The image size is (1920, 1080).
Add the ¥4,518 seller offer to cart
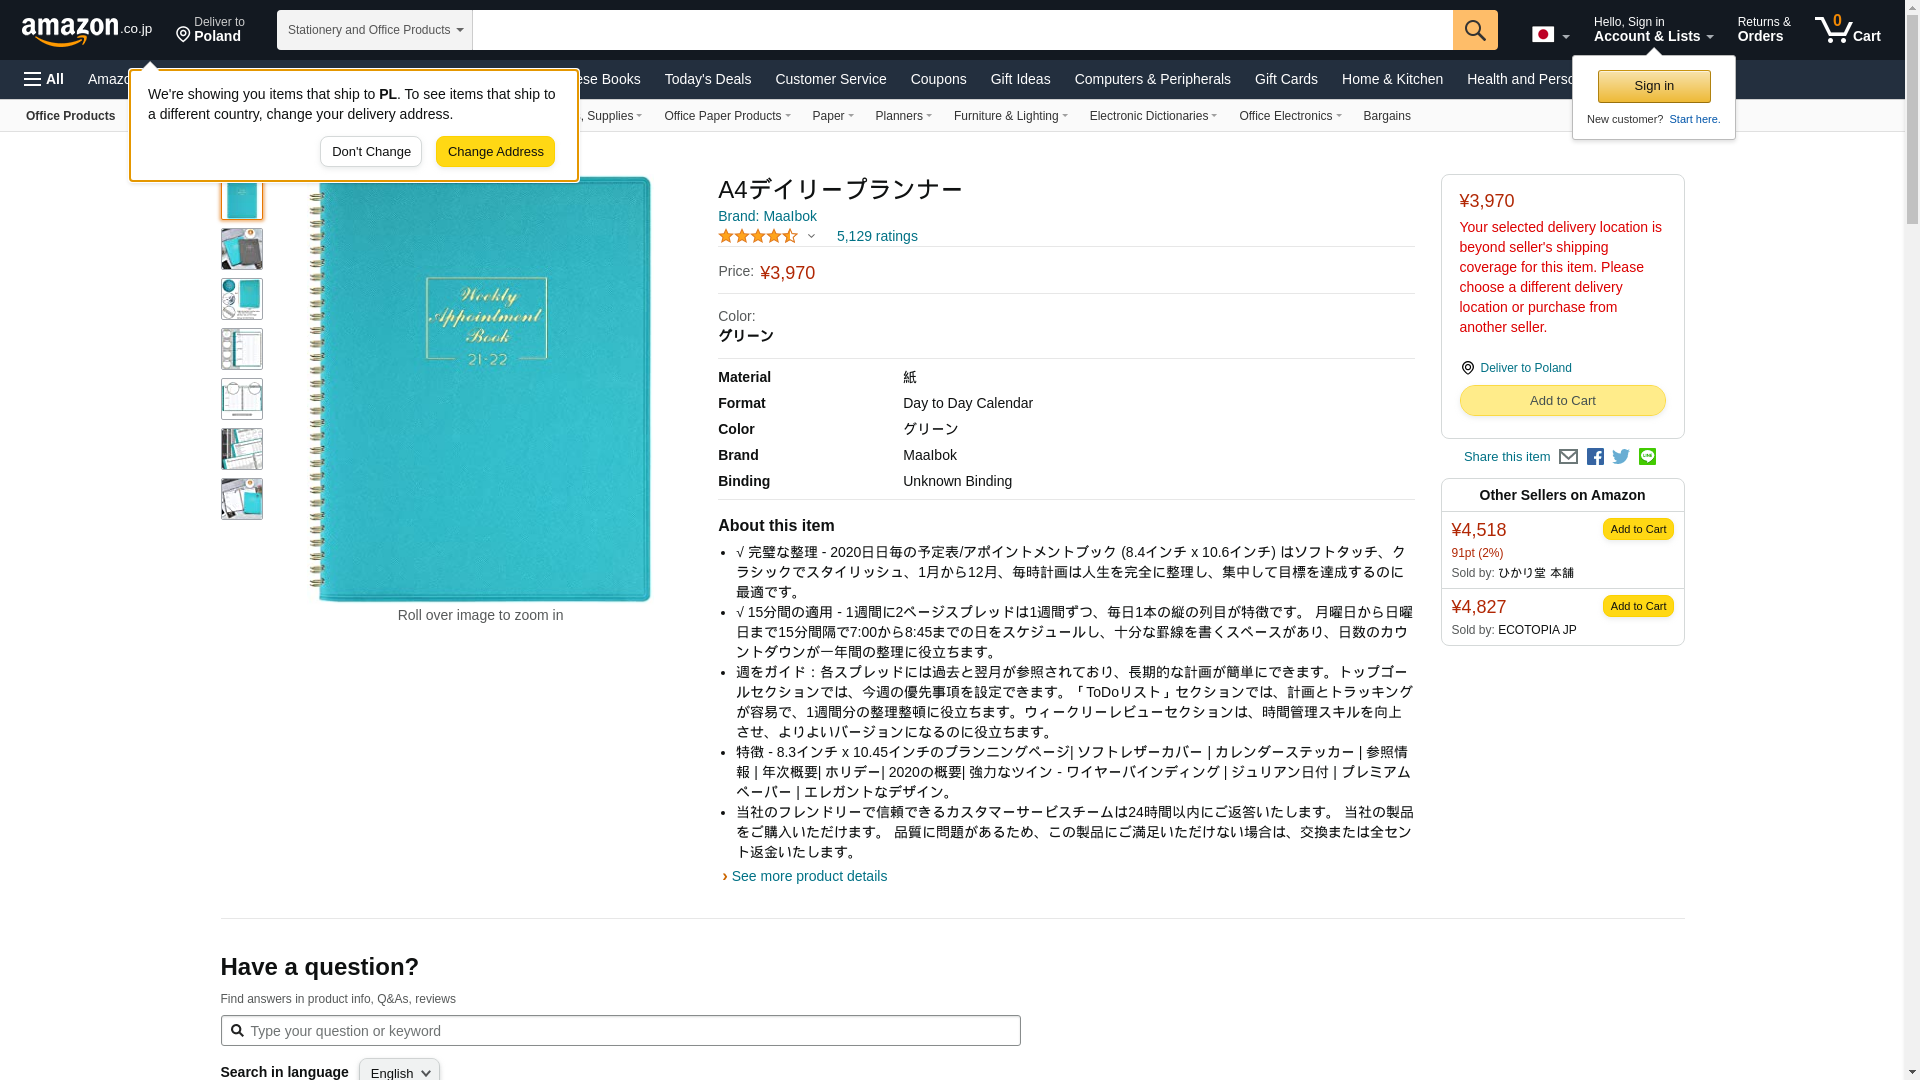(1638, 529)
